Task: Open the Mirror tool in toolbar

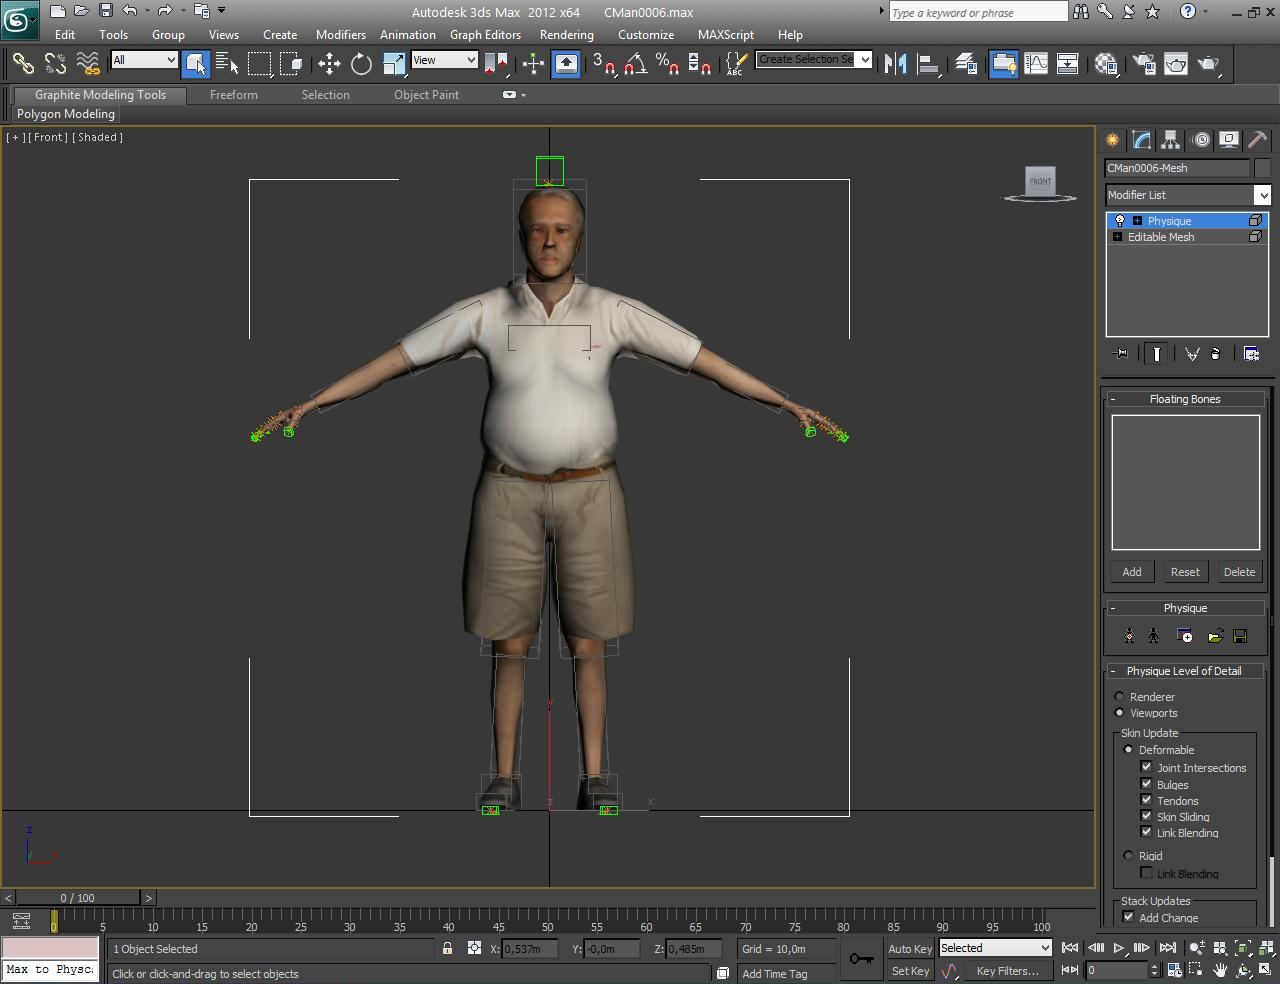Action: point(896,64)
